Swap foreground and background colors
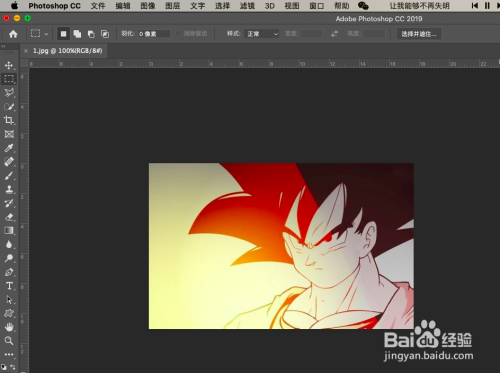Viewport: 500px width, 373px height. (13, 367)
